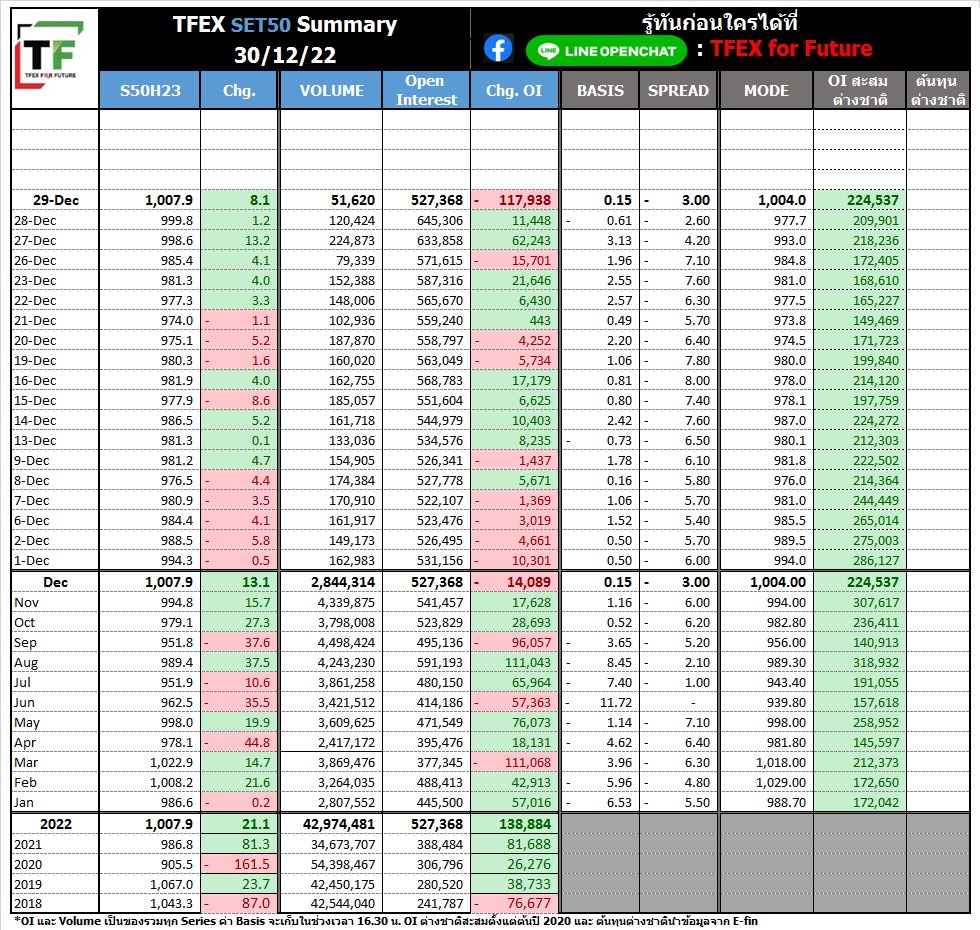The width and height of the screenshot is (980, 930).
Task: Click the Mar row label
Action: point(26,762)
